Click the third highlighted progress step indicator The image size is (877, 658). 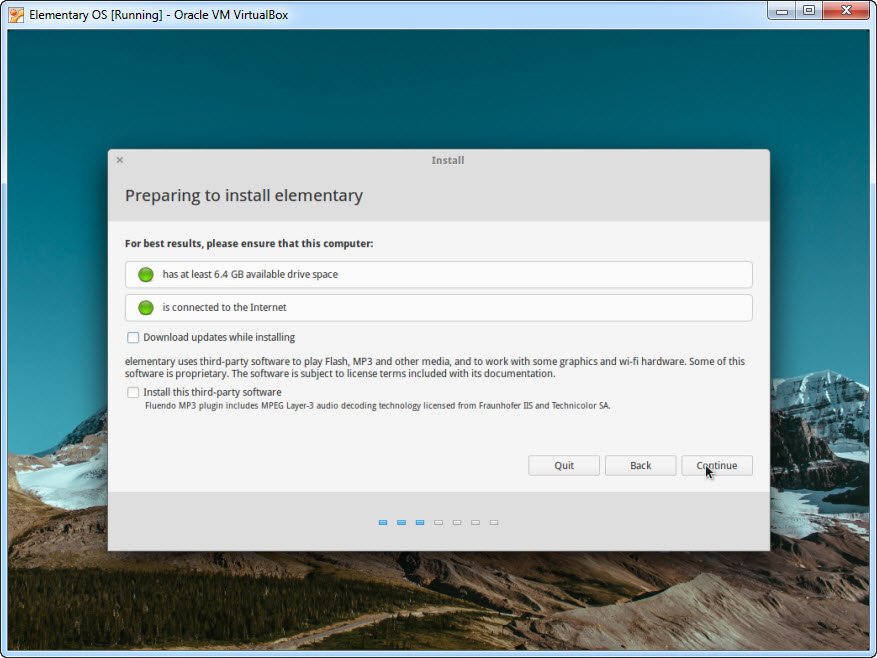coord(419,523)
